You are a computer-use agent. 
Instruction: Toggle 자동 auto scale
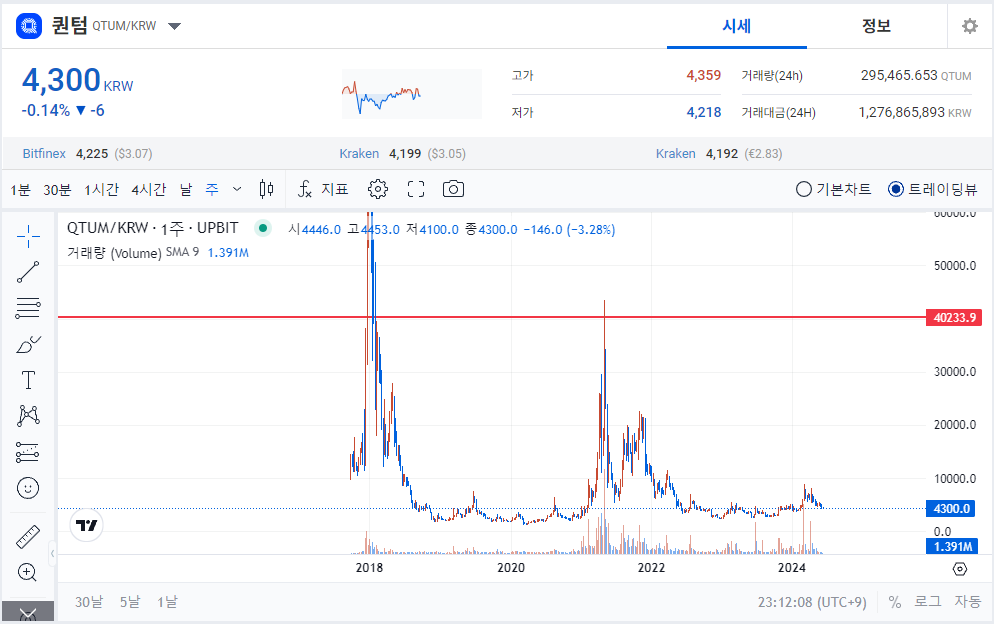click(967, 602)
